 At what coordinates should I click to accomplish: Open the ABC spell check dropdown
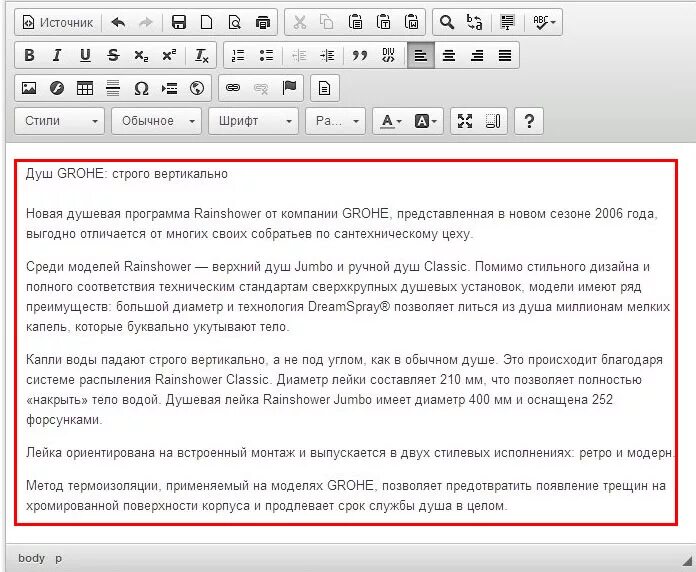point(544,22)
